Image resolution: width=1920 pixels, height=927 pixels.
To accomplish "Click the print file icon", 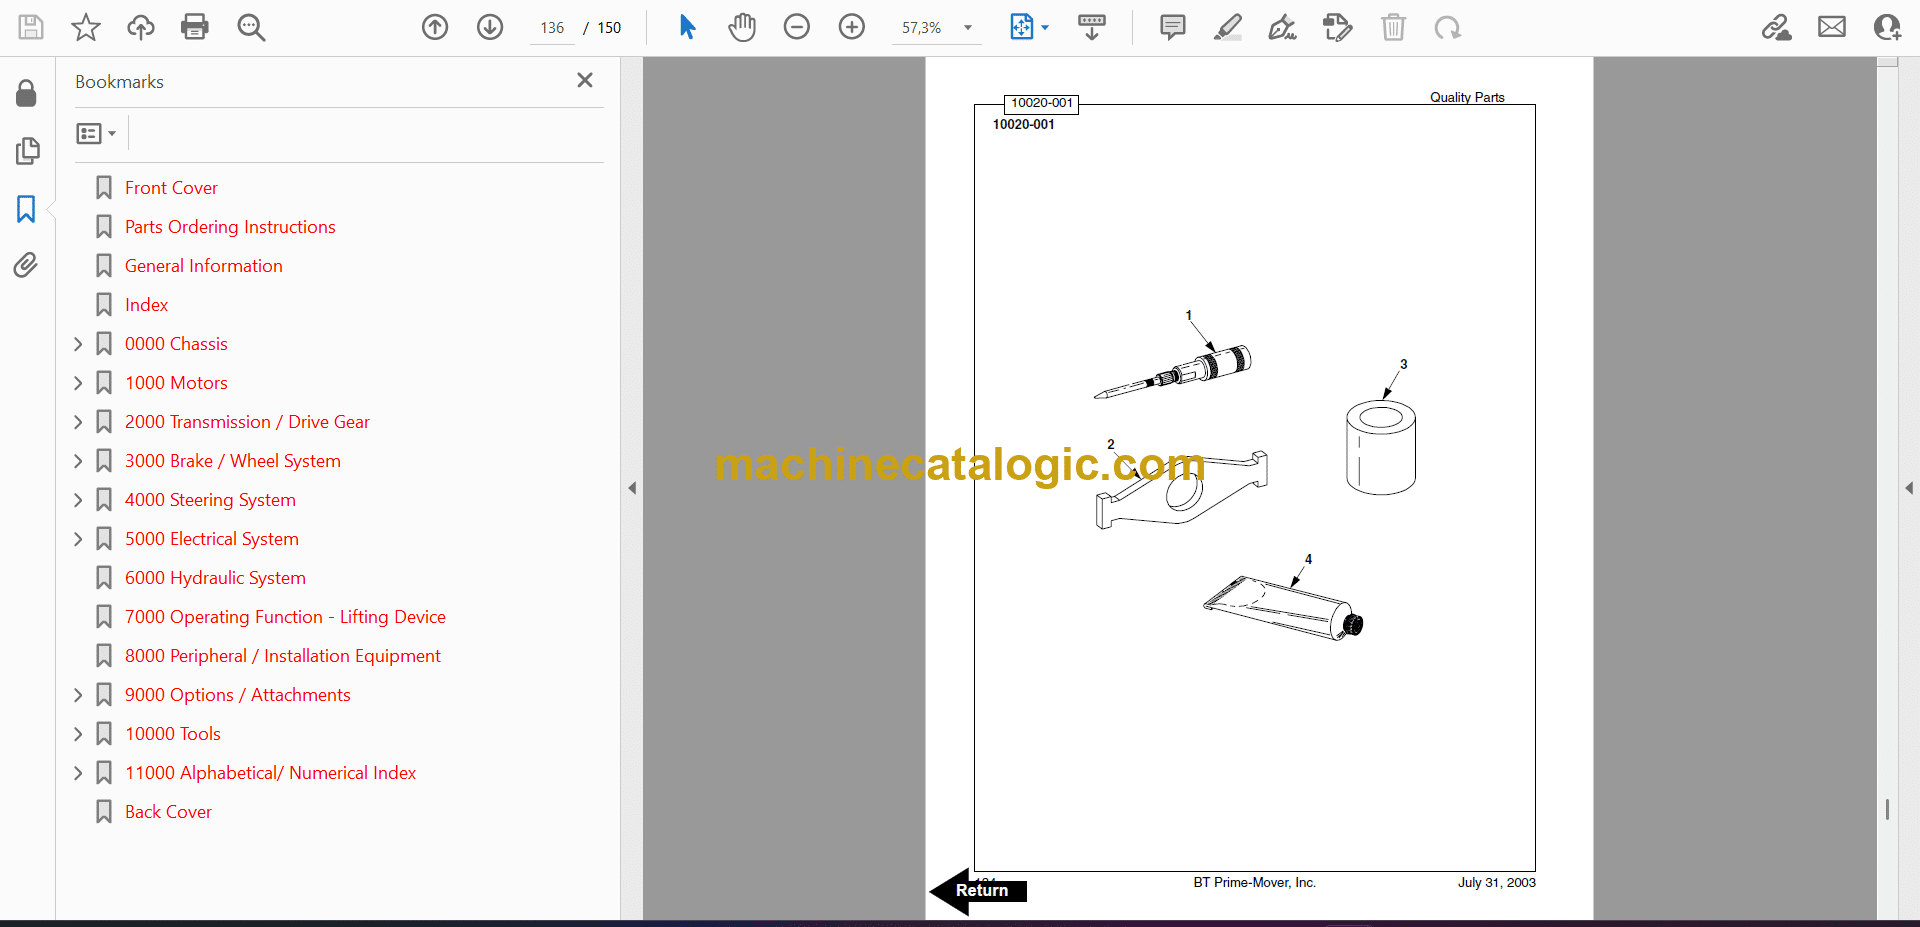I will point(194,27).
